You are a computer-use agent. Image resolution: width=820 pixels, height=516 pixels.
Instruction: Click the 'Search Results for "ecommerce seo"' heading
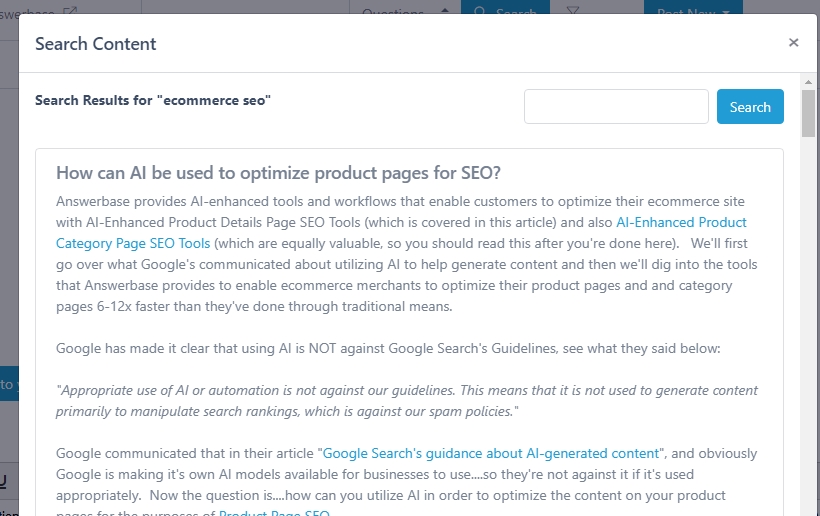(153, 100)
